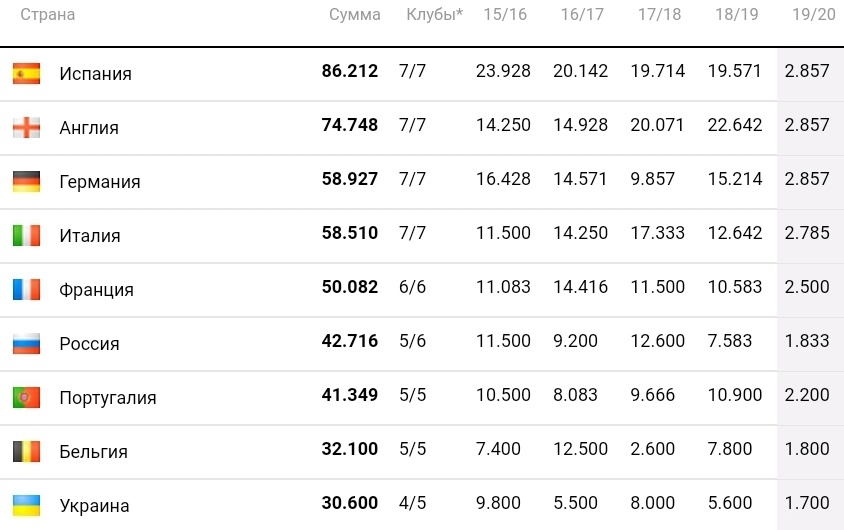The image size is (844, 530).
Task: Click the Belgium flag icon
Action: [26, 451]
